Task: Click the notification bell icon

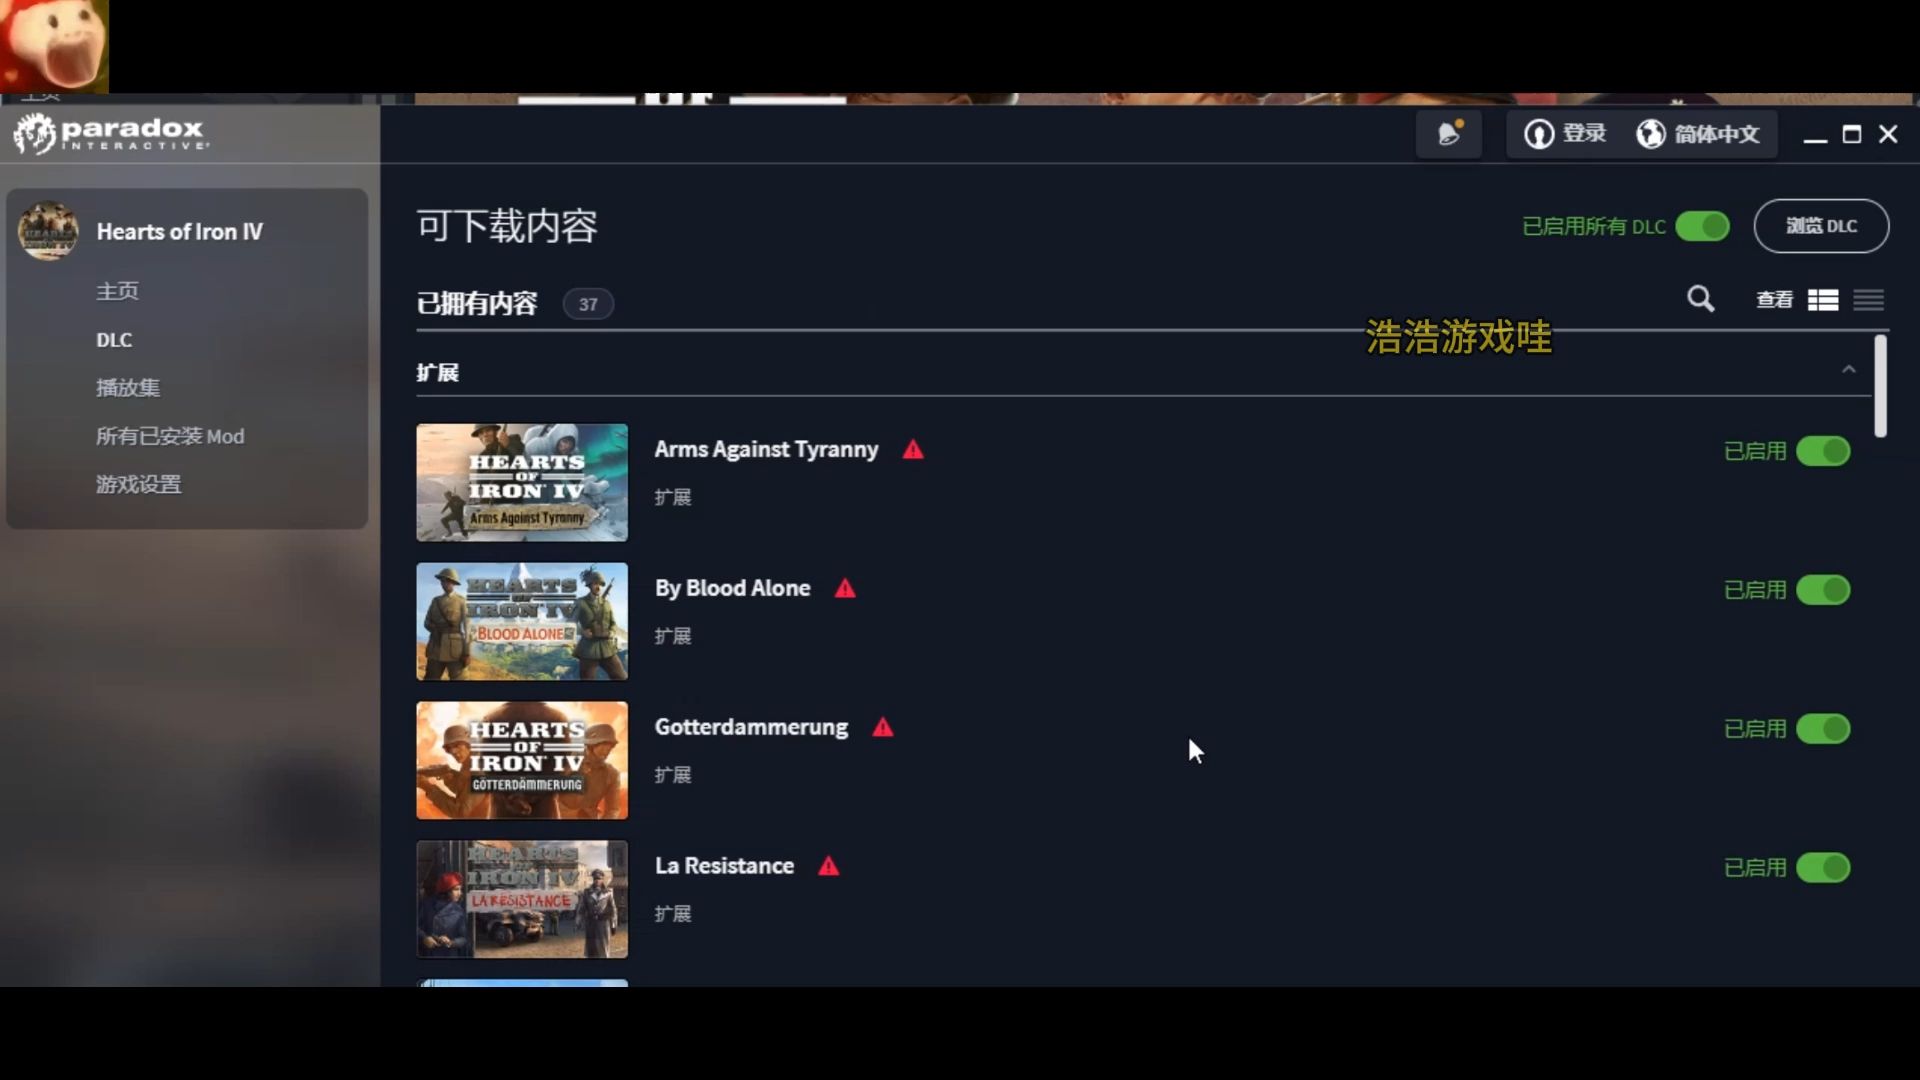Action: [x=1448, y=133]
